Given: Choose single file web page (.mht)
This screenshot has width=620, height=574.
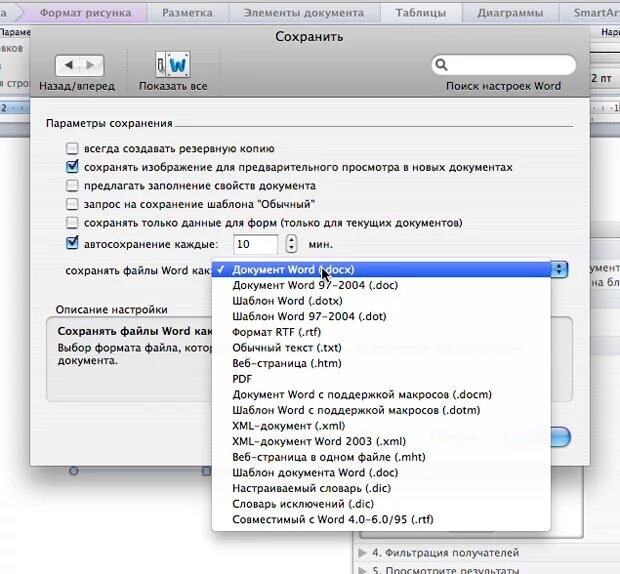Looking at the screenshot, I should coord(382,457).
